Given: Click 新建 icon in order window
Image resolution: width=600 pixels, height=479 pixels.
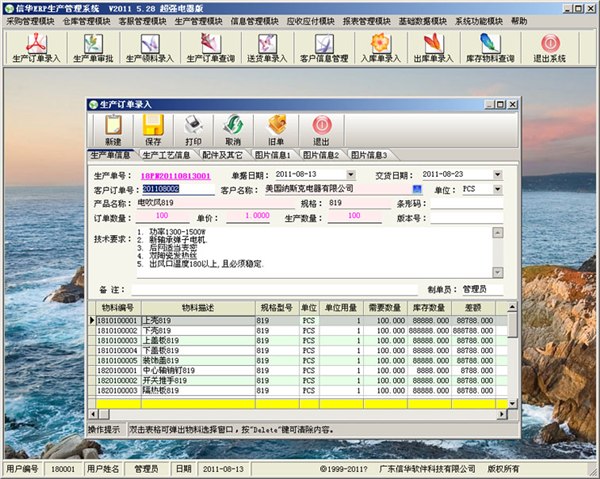Looking at the screenshot, I should [x=113, y=130].
